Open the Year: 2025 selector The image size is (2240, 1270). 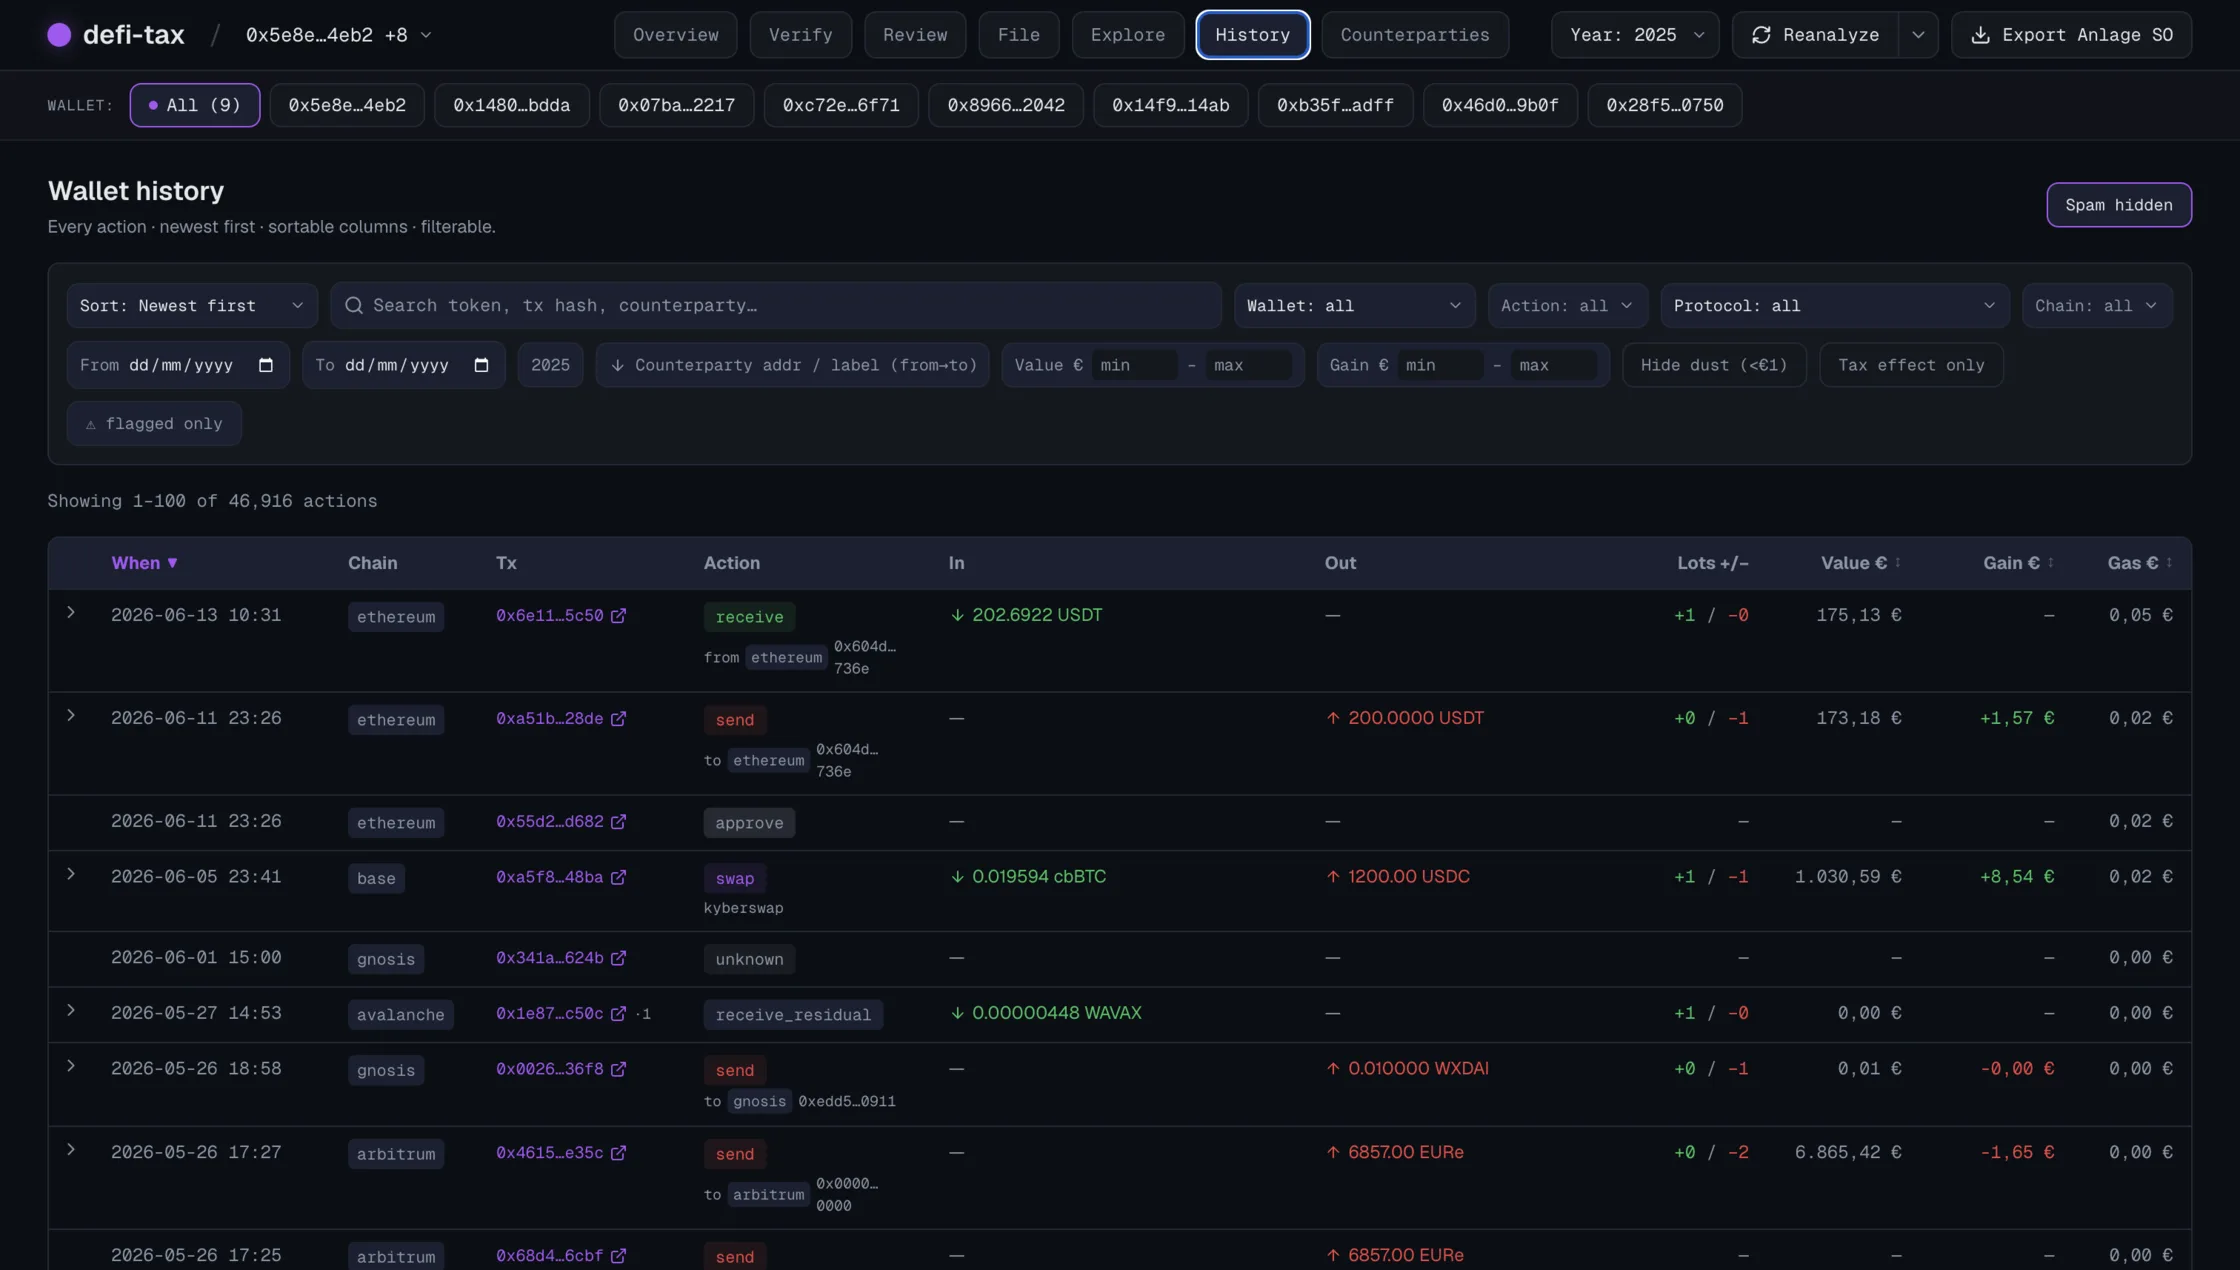tap(1635, 35)
